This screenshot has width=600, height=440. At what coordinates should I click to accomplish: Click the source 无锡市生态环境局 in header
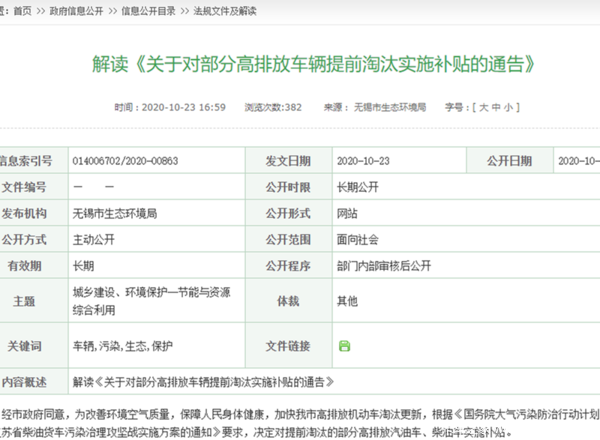[391, 107]
